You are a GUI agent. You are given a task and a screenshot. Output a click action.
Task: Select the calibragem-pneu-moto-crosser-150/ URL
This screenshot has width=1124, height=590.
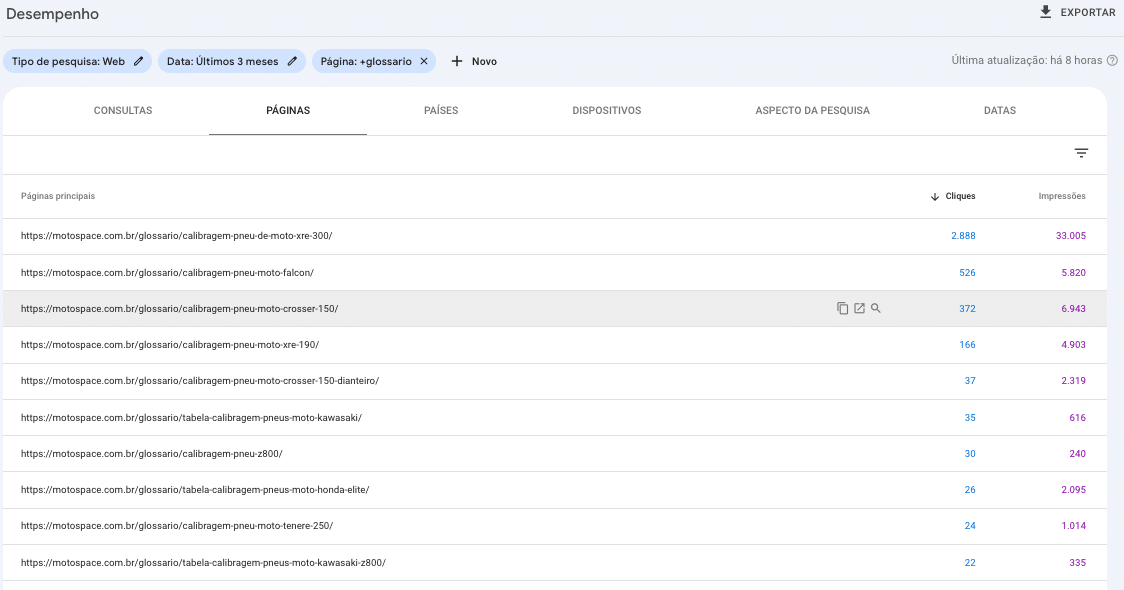click(x=179, y=308)
